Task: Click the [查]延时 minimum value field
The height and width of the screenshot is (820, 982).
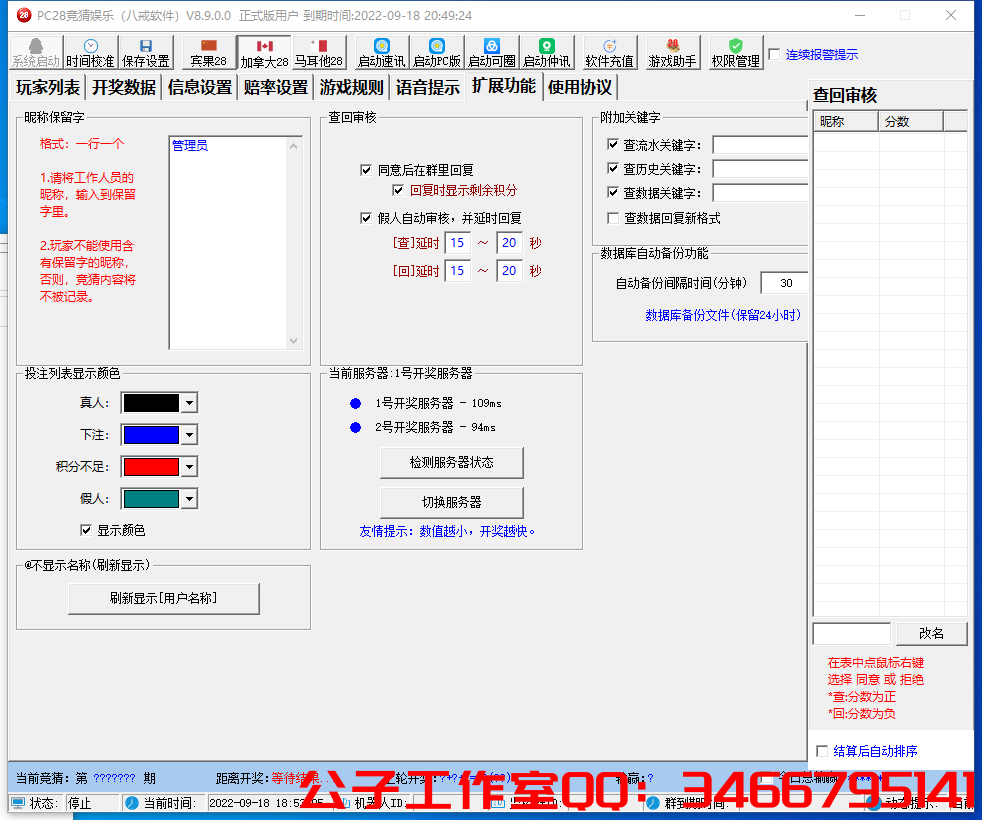Action: [x=457, y=242]
